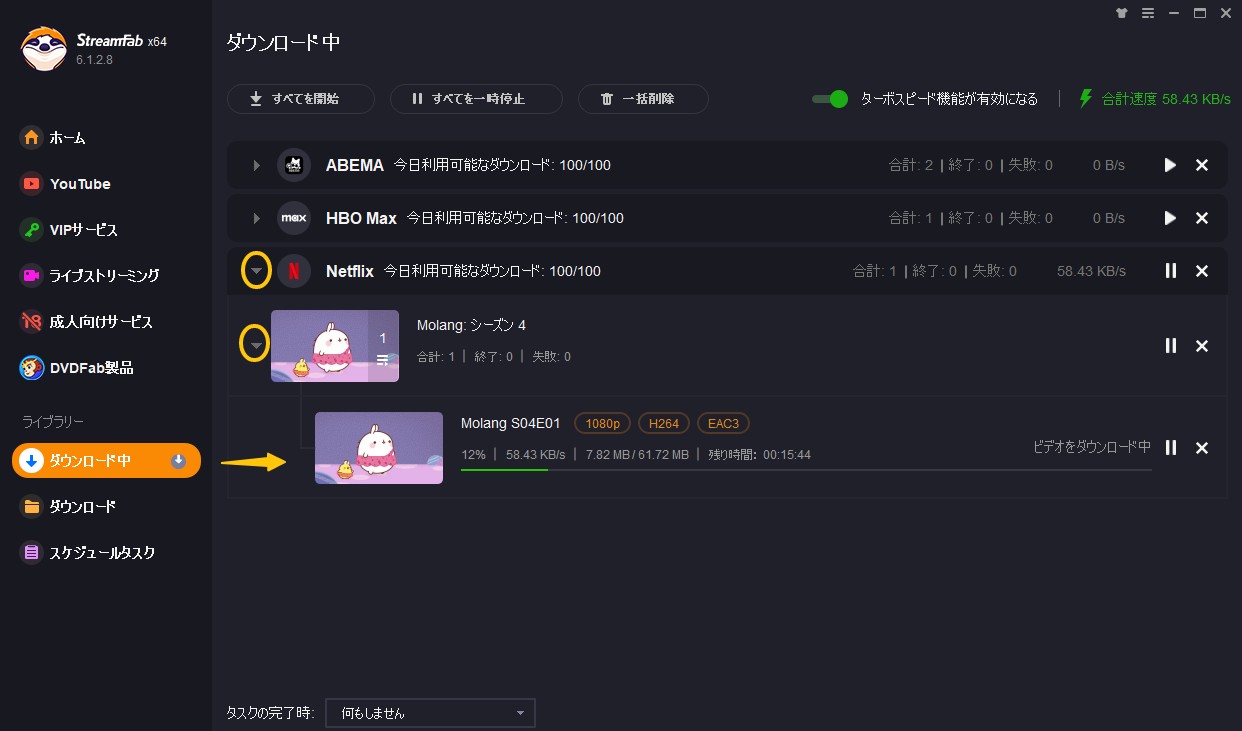Click 合計速度 58.43 KB/s text

(x=1166, y=99)
